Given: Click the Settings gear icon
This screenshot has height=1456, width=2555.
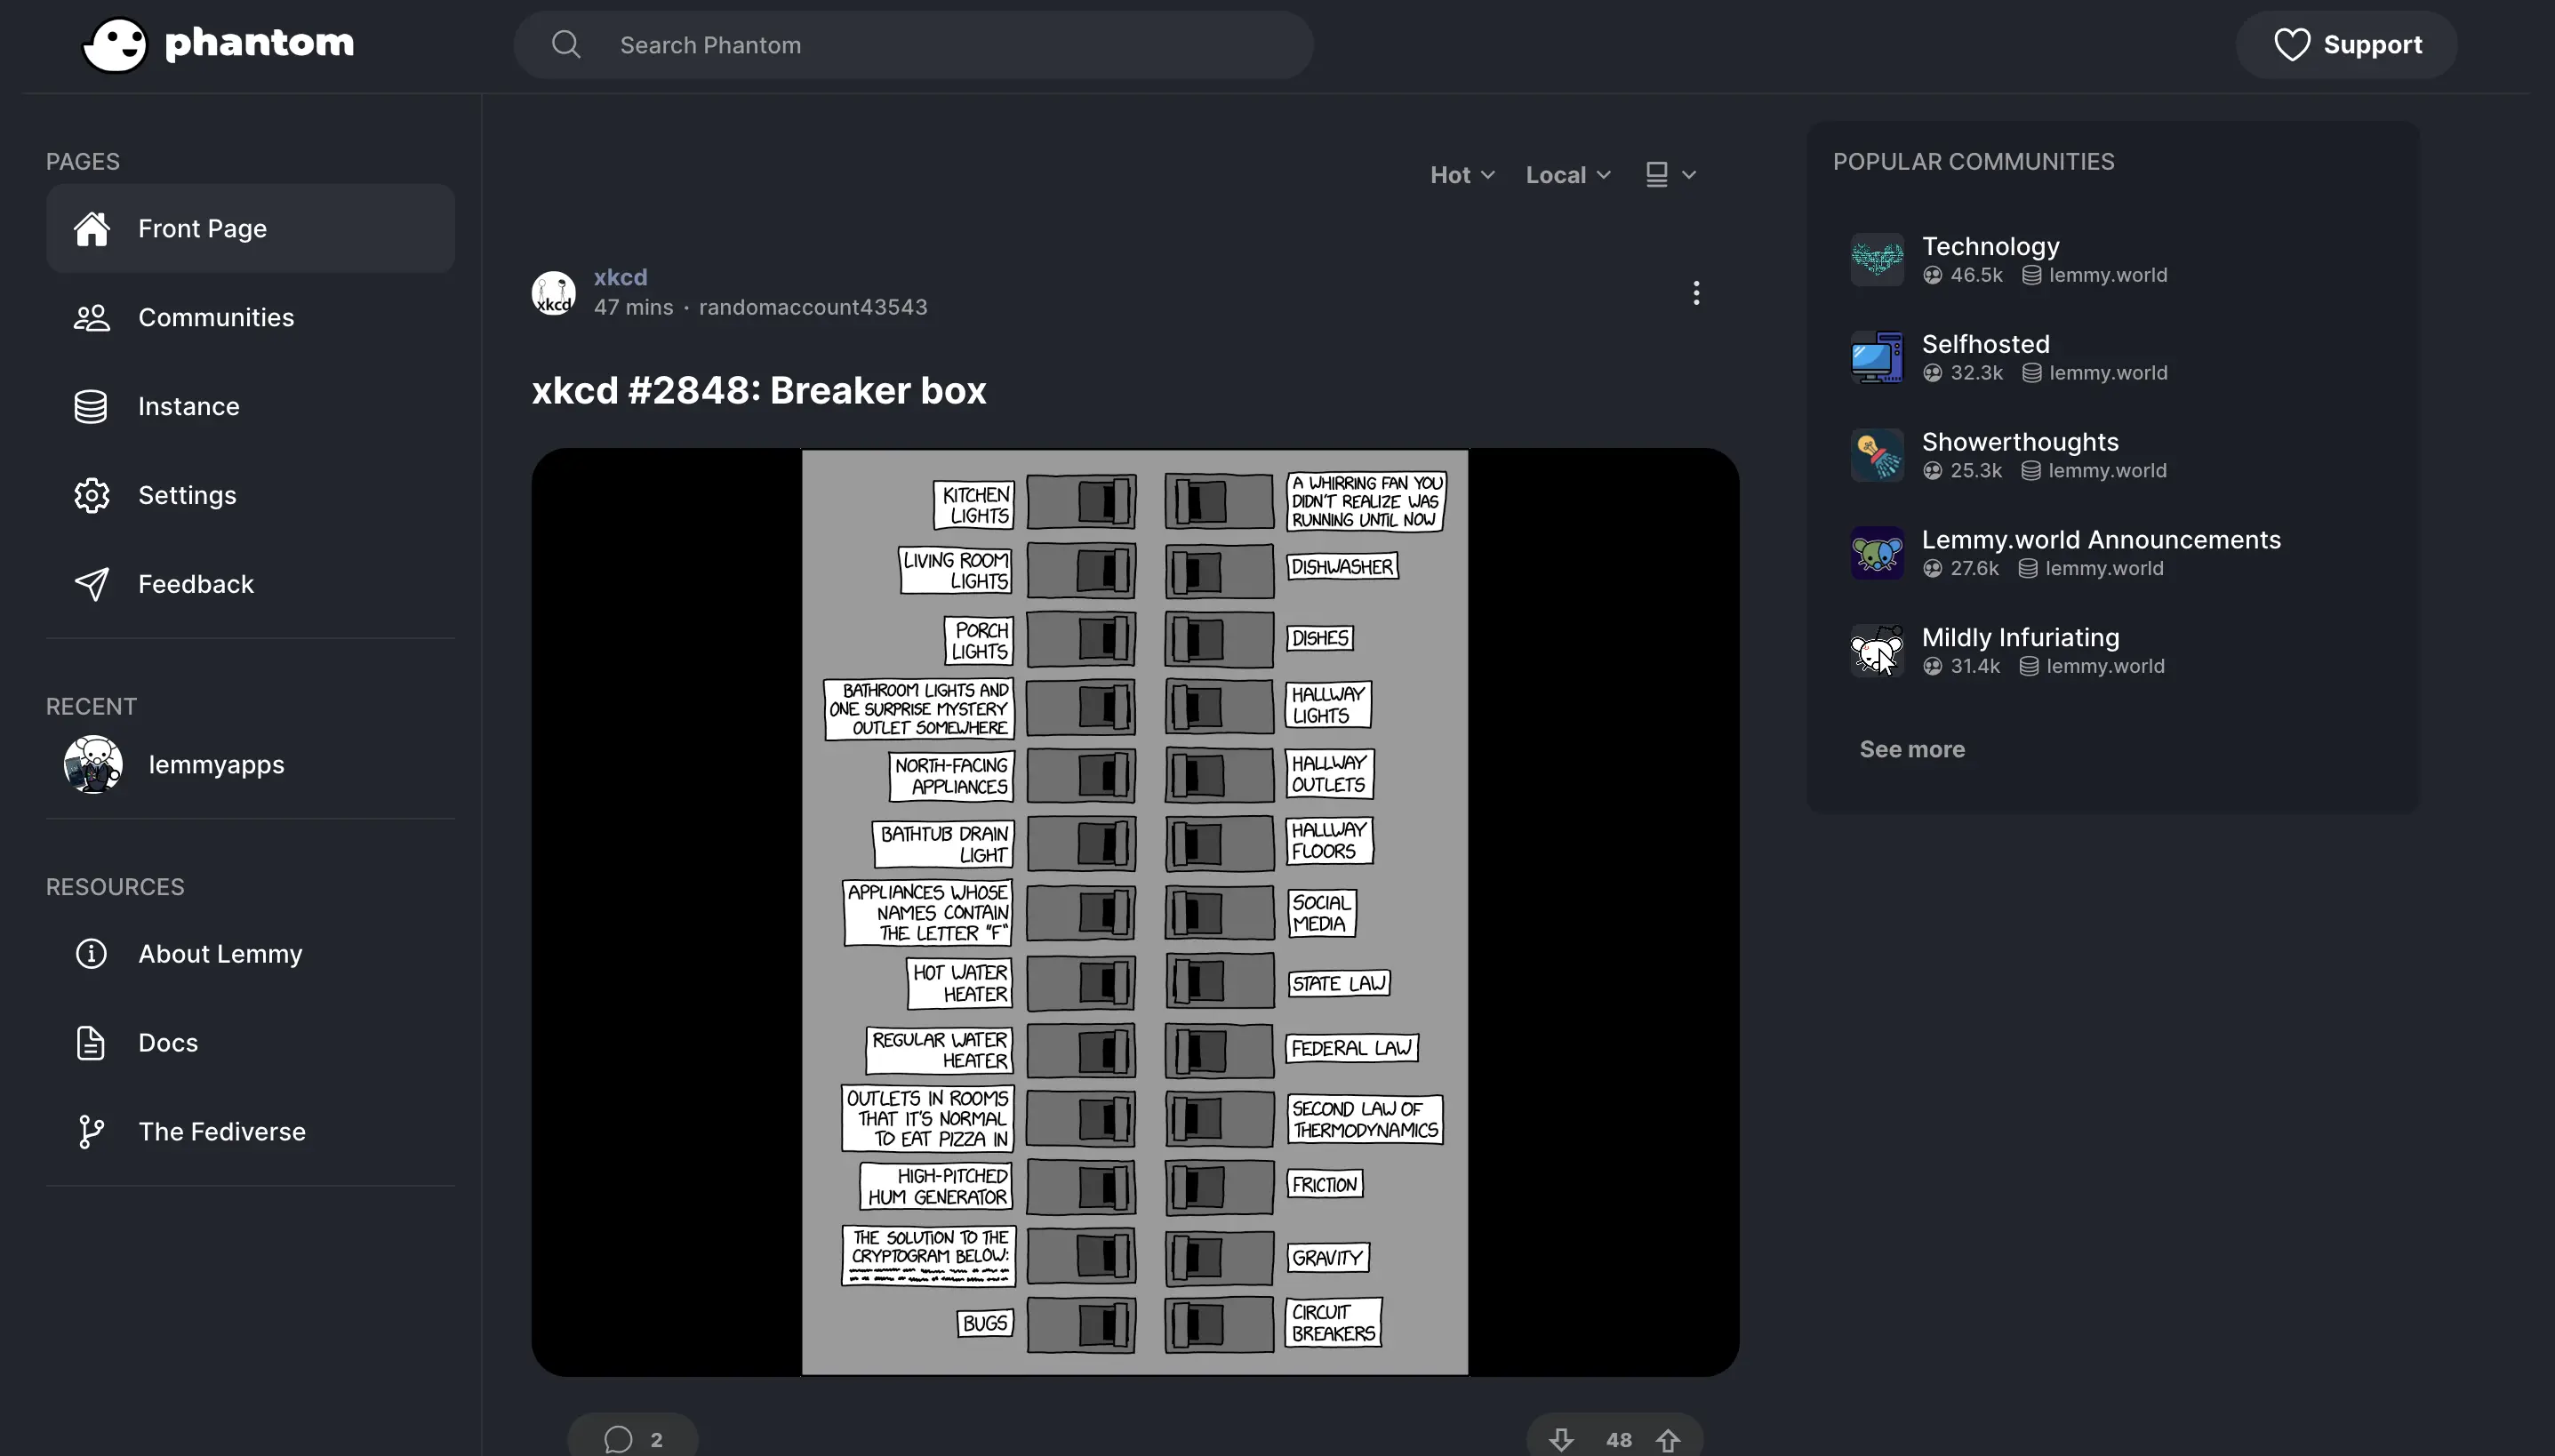Looking at the screenshot, I should coord(91,496).
